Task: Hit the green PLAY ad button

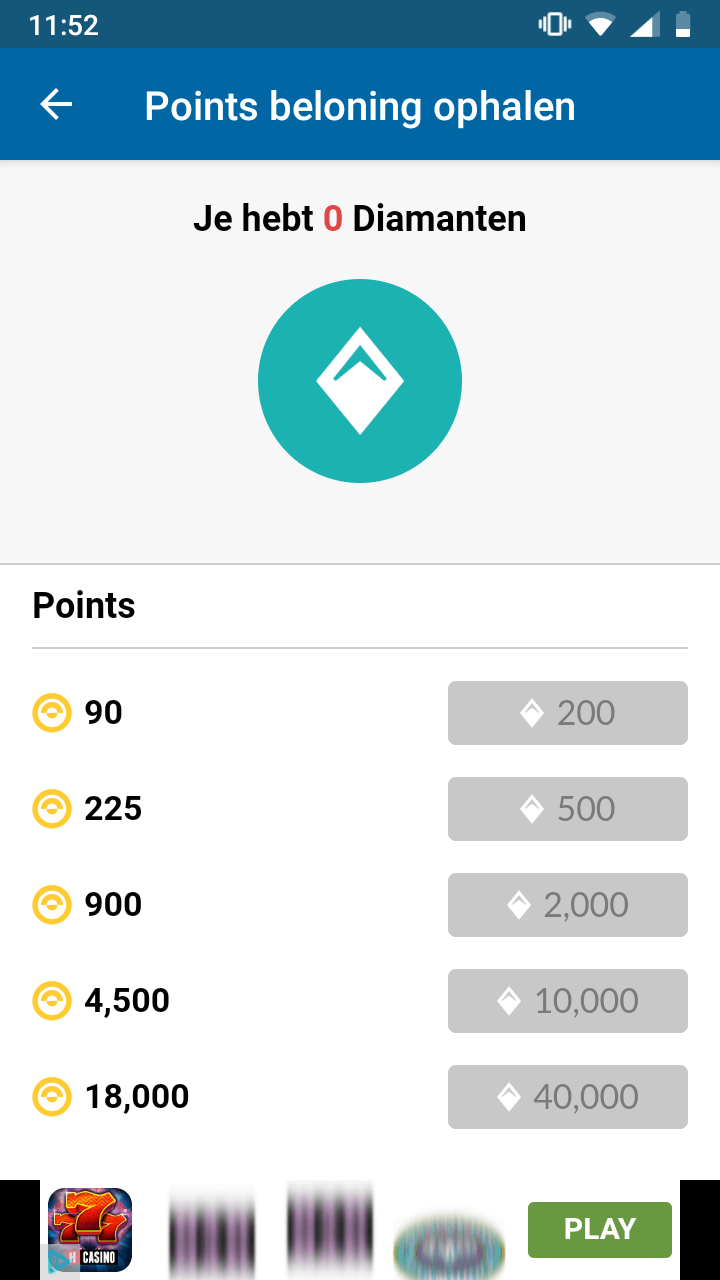Action: click(x=599, y=1229)
